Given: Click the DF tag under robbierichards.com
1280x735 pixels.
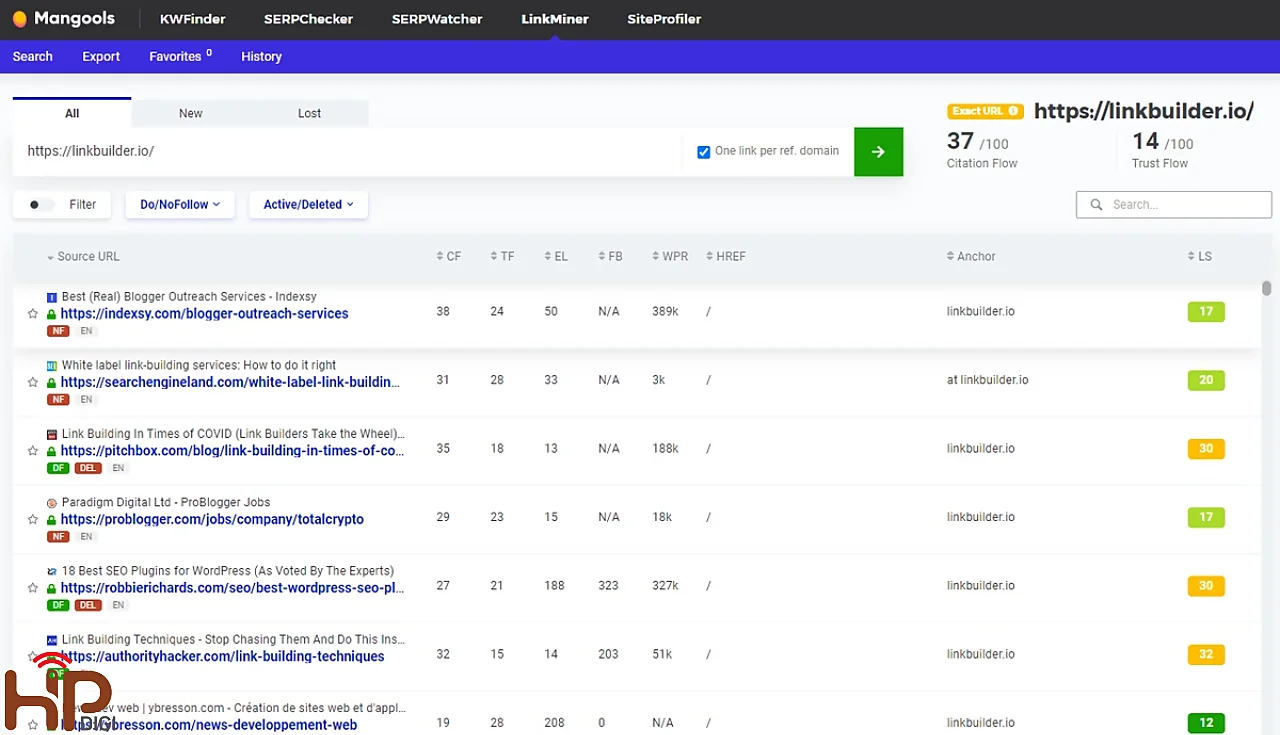Looking at the screenshot, I should (58, 605).
